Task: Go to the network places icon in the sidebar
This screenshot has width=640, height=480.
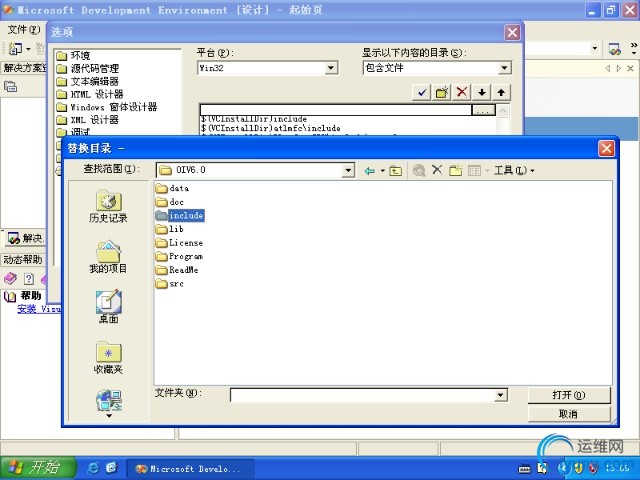Action: click(109, 400)
